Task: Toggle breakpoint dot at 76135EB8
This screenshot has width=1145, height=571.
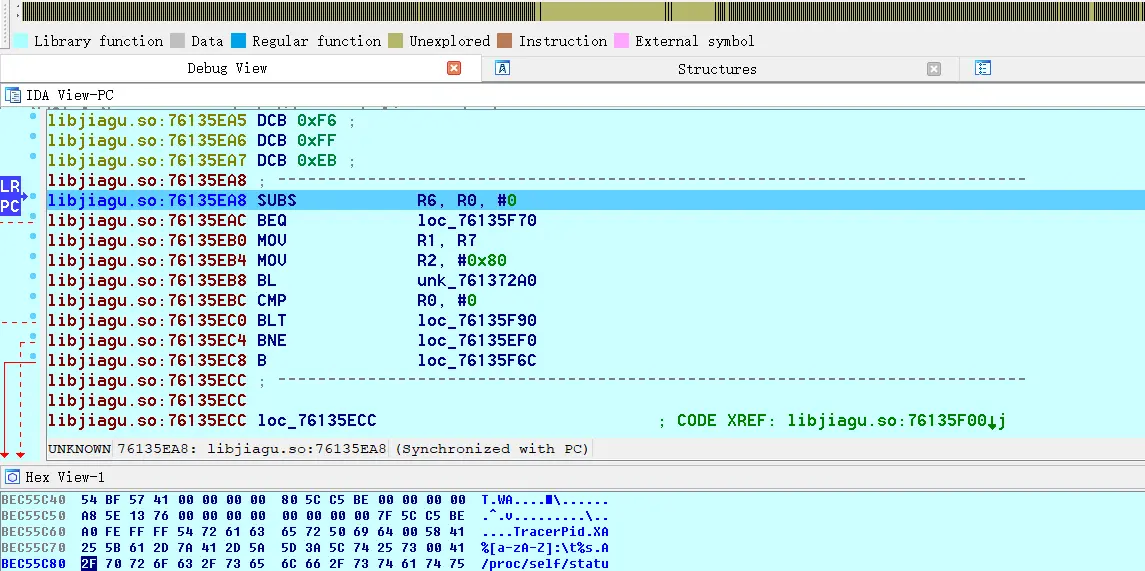Action: [33, 276]
